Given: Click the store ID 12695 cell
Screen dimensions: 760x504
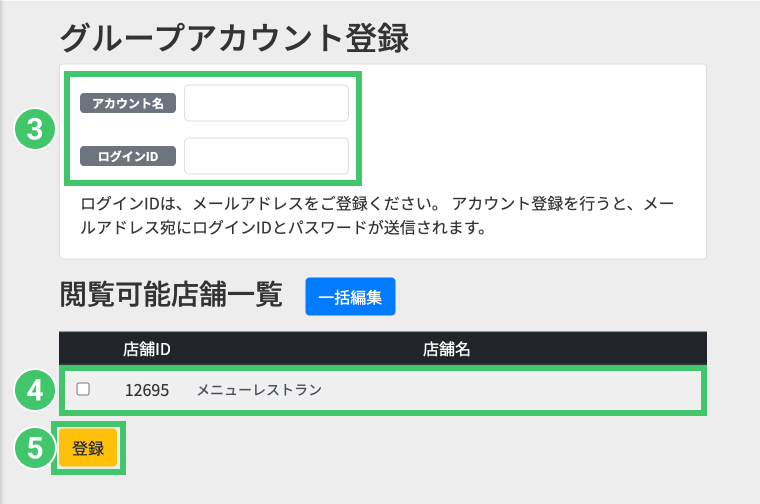Looking at the screenshot, I should [x=146, y=389].
